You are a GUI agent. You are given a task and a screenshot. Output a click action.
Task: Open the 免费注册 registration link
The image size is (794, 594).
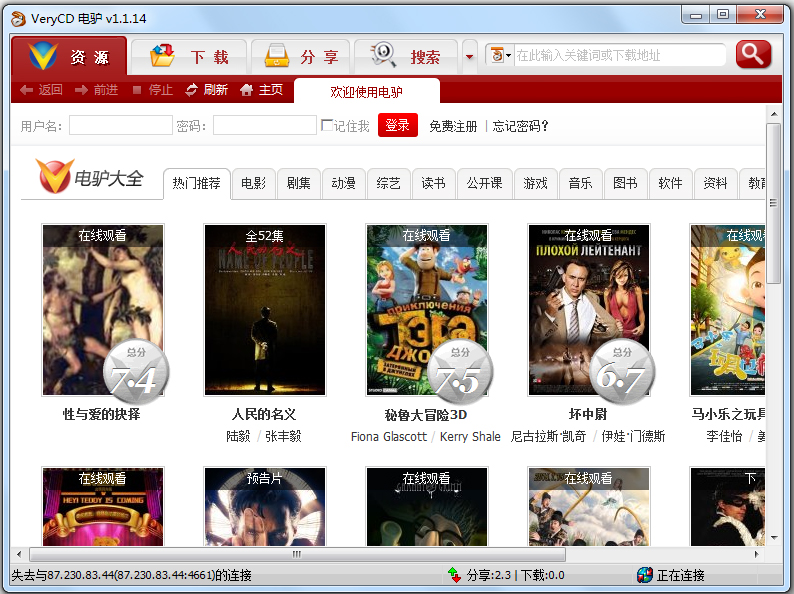pyautogui.click(x=453, y=126)
